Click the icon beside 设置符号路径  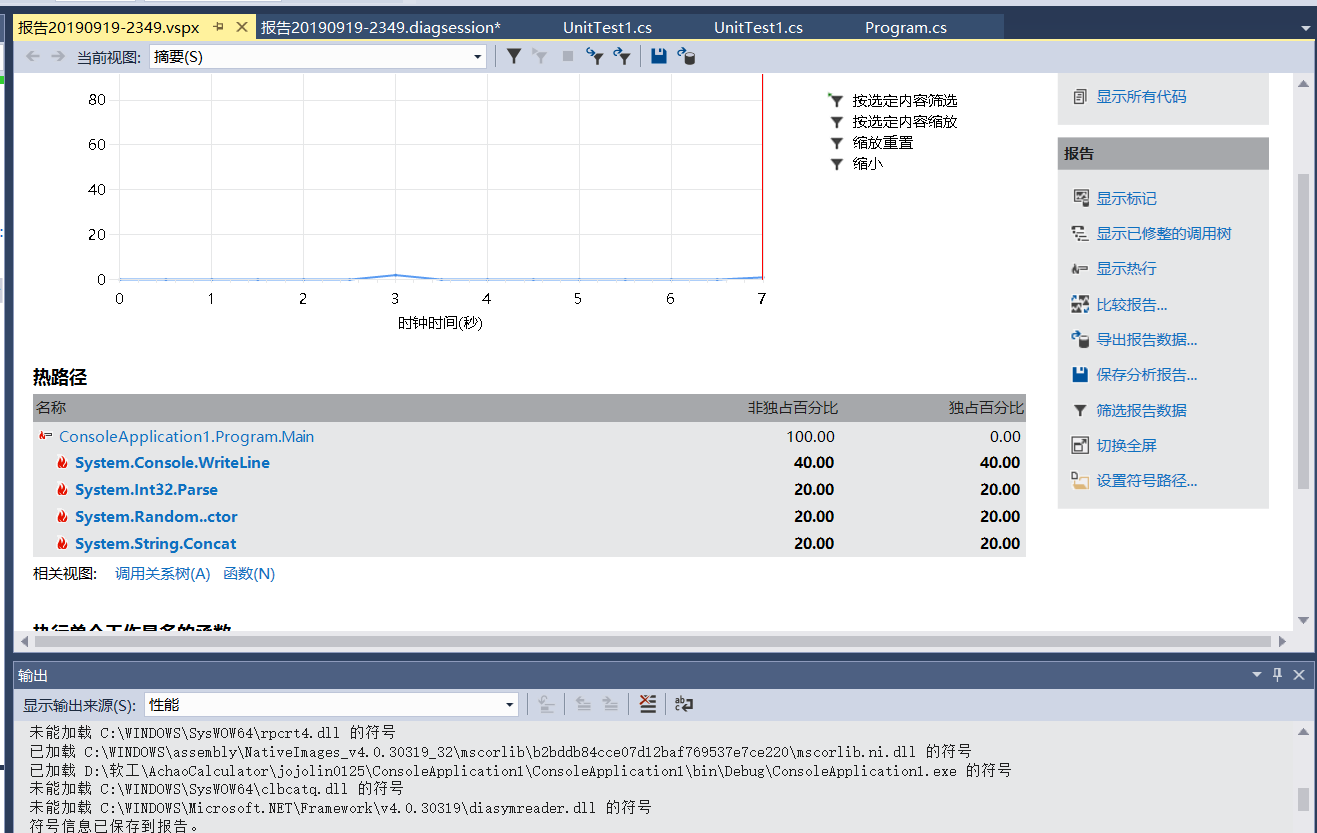click(1080, 481)
